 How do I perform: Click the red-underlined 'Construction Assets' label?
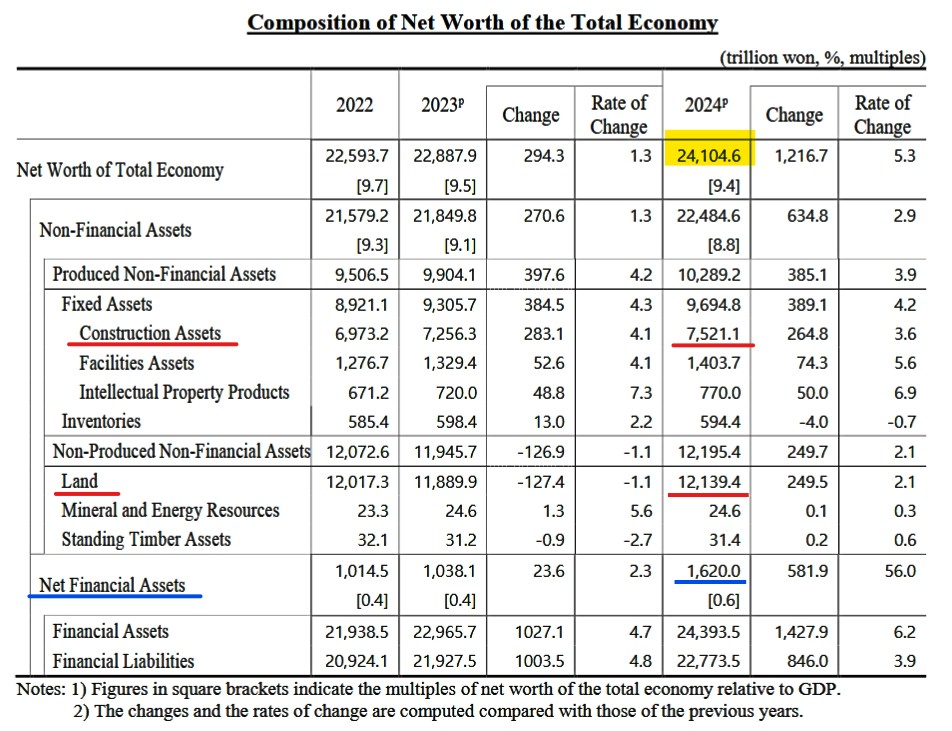point(150,333)
